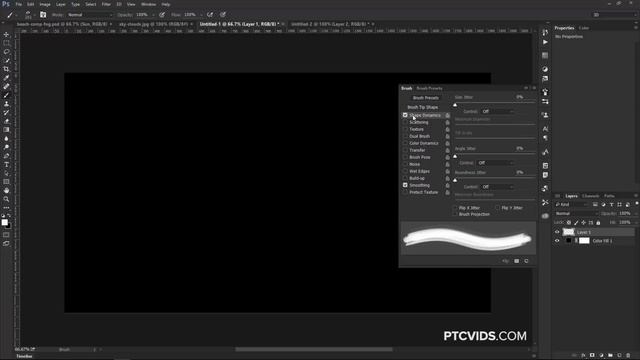Open the Filter menu
The height and width of the screenshot is (360, 640).
[106, 4]
